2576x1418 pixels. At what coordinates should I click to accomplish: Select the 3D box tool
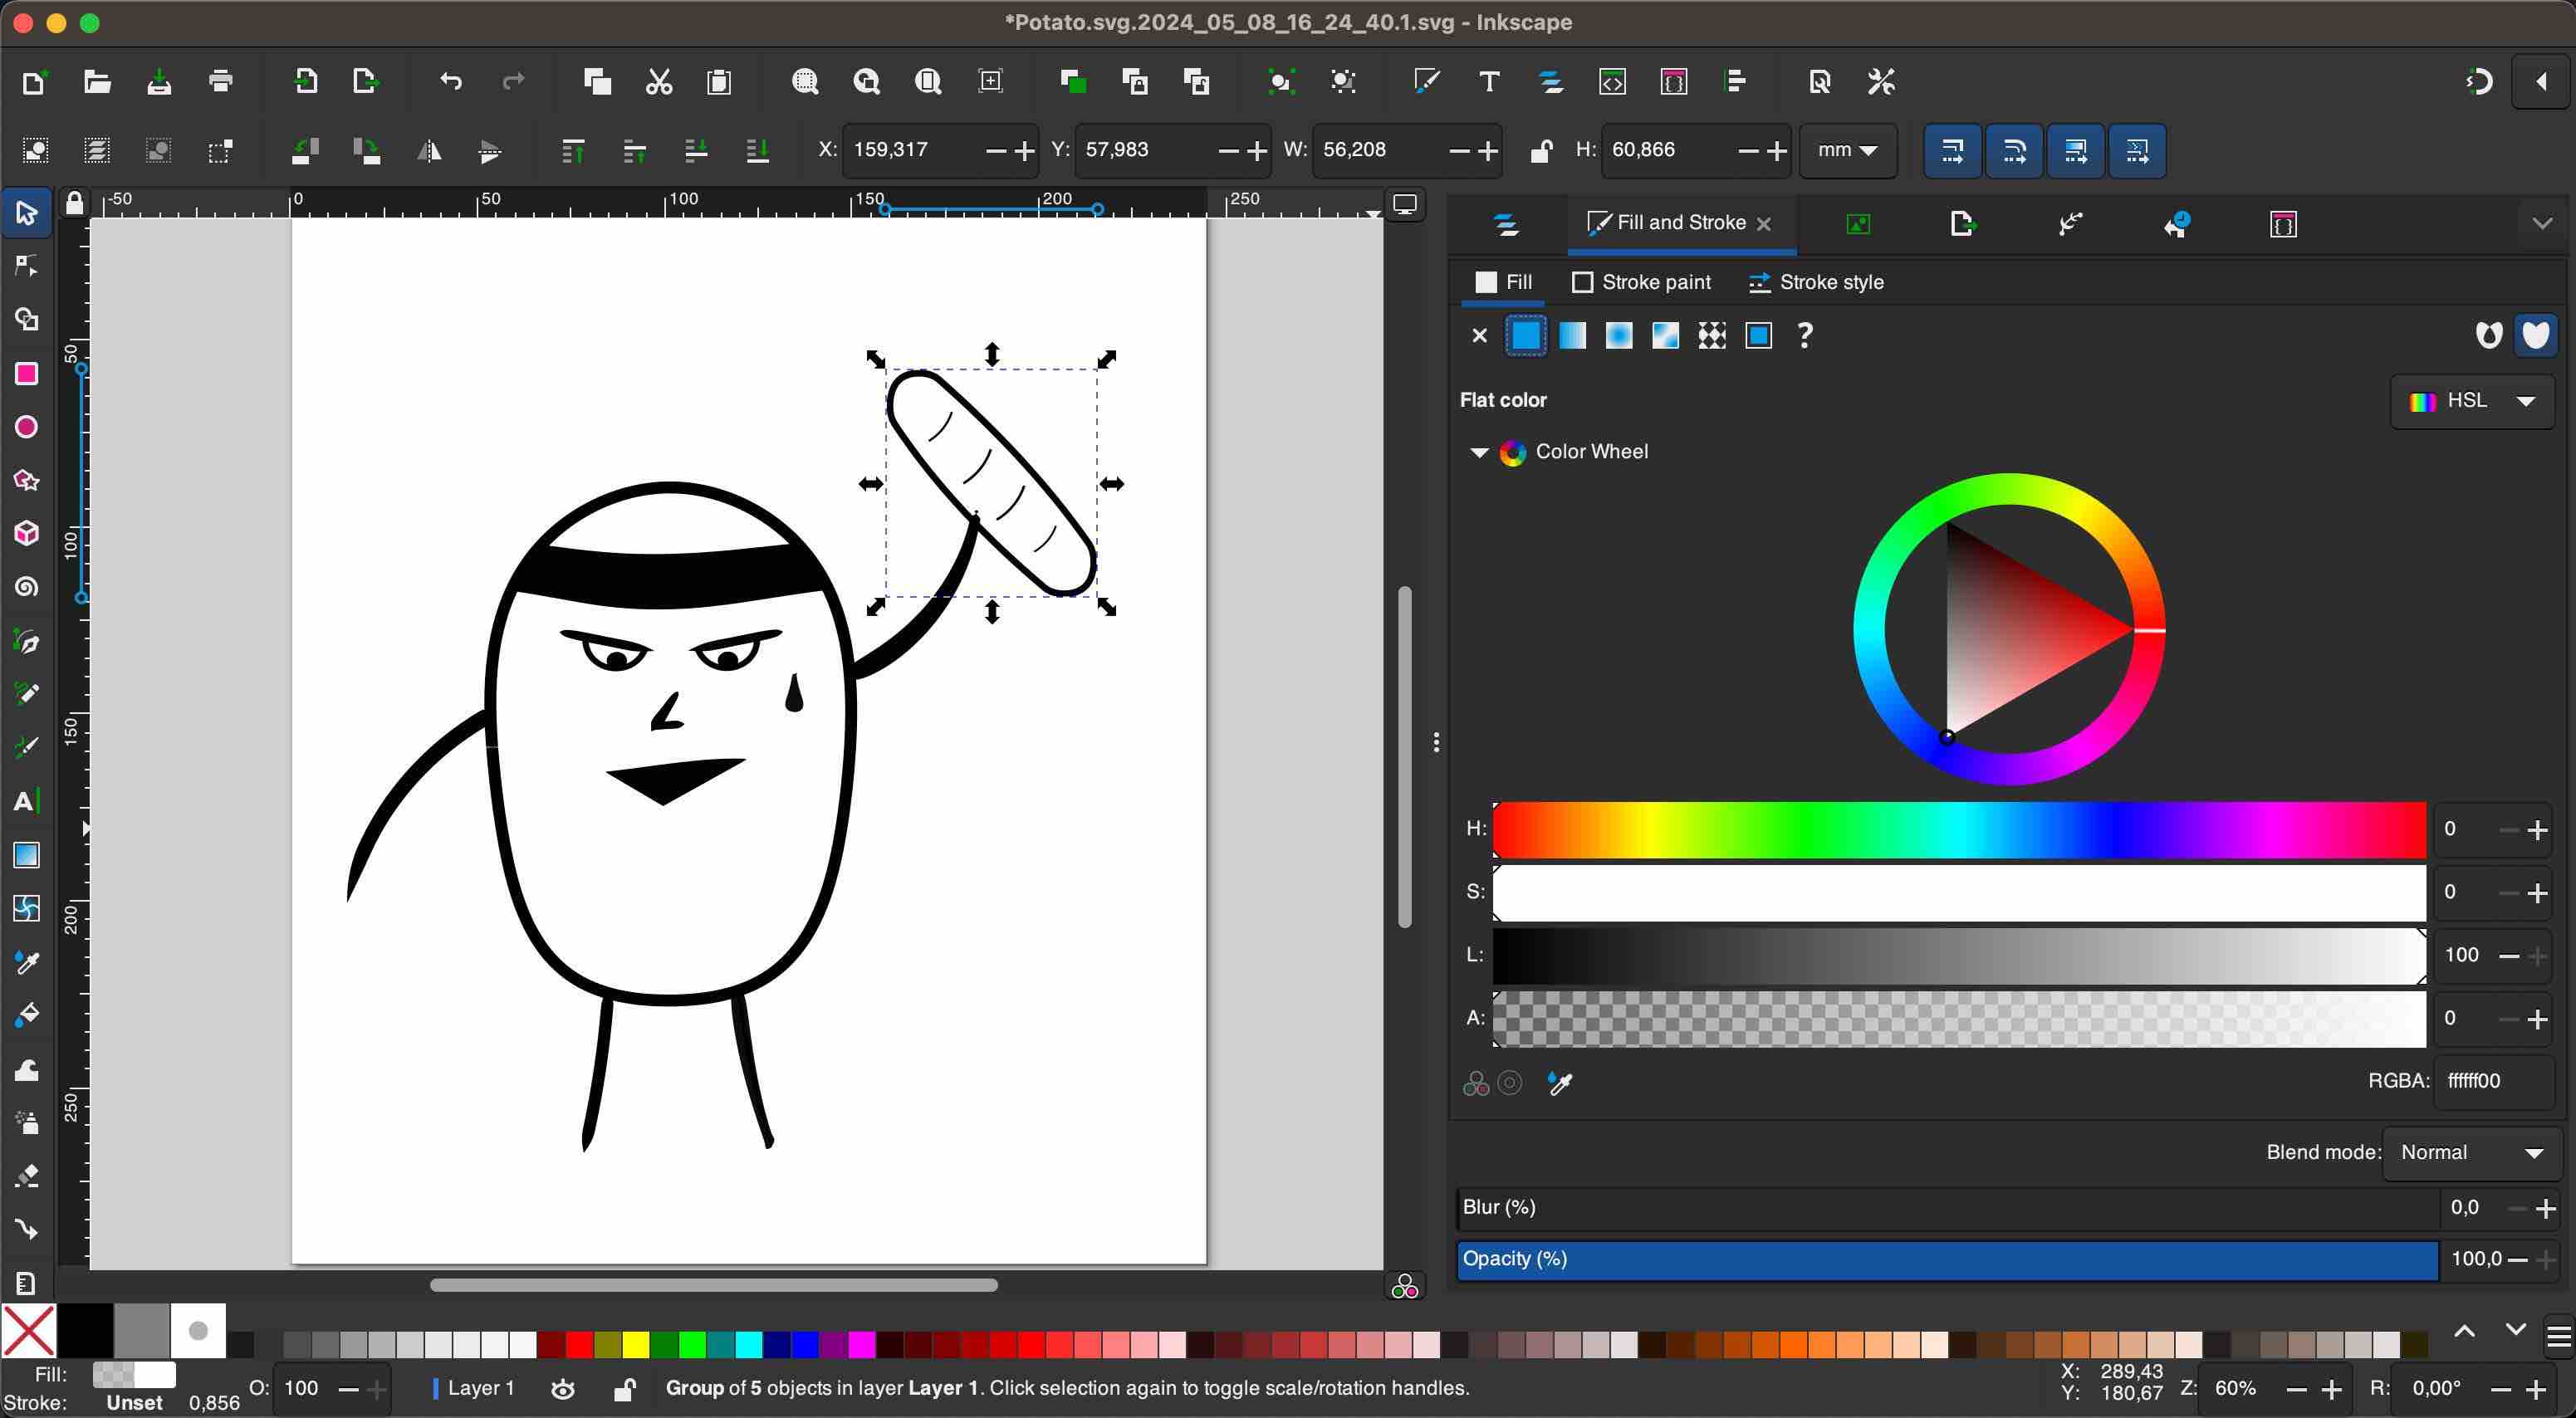point(27,533)
